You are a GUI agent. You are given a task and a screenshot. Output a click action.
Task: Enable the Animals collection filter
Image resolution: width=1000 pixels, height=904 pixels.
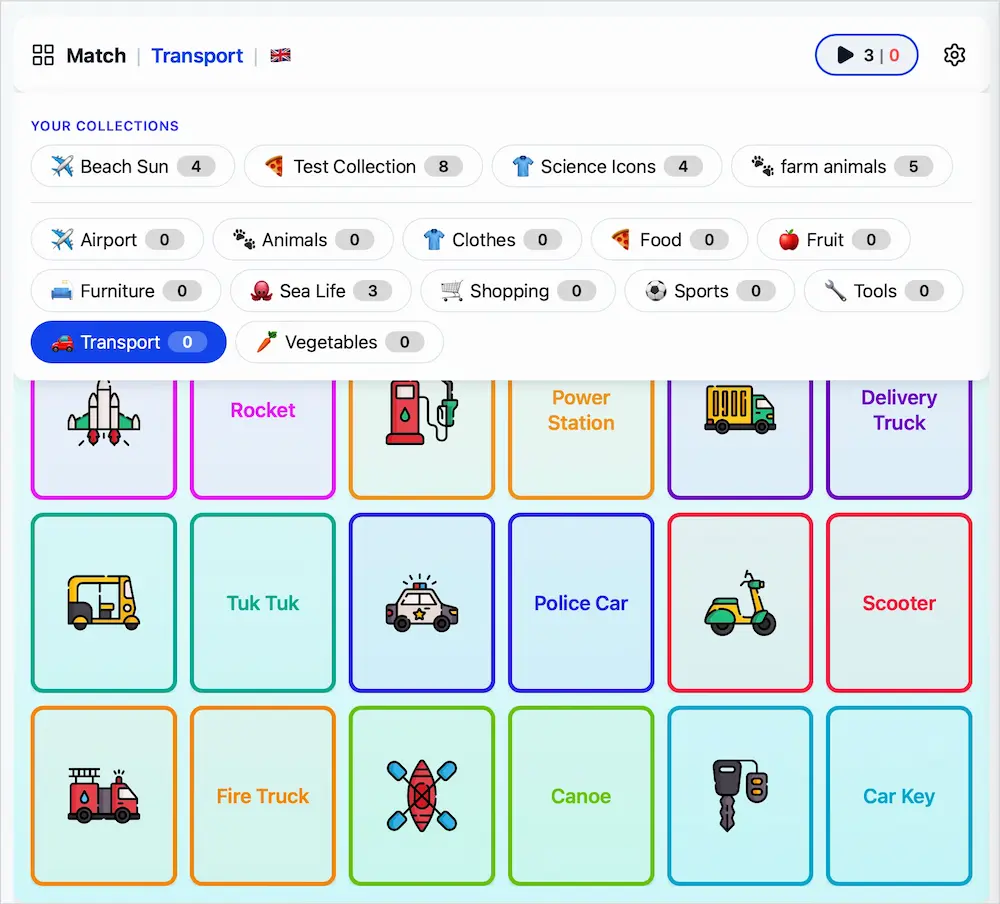(x=303, y=240)
